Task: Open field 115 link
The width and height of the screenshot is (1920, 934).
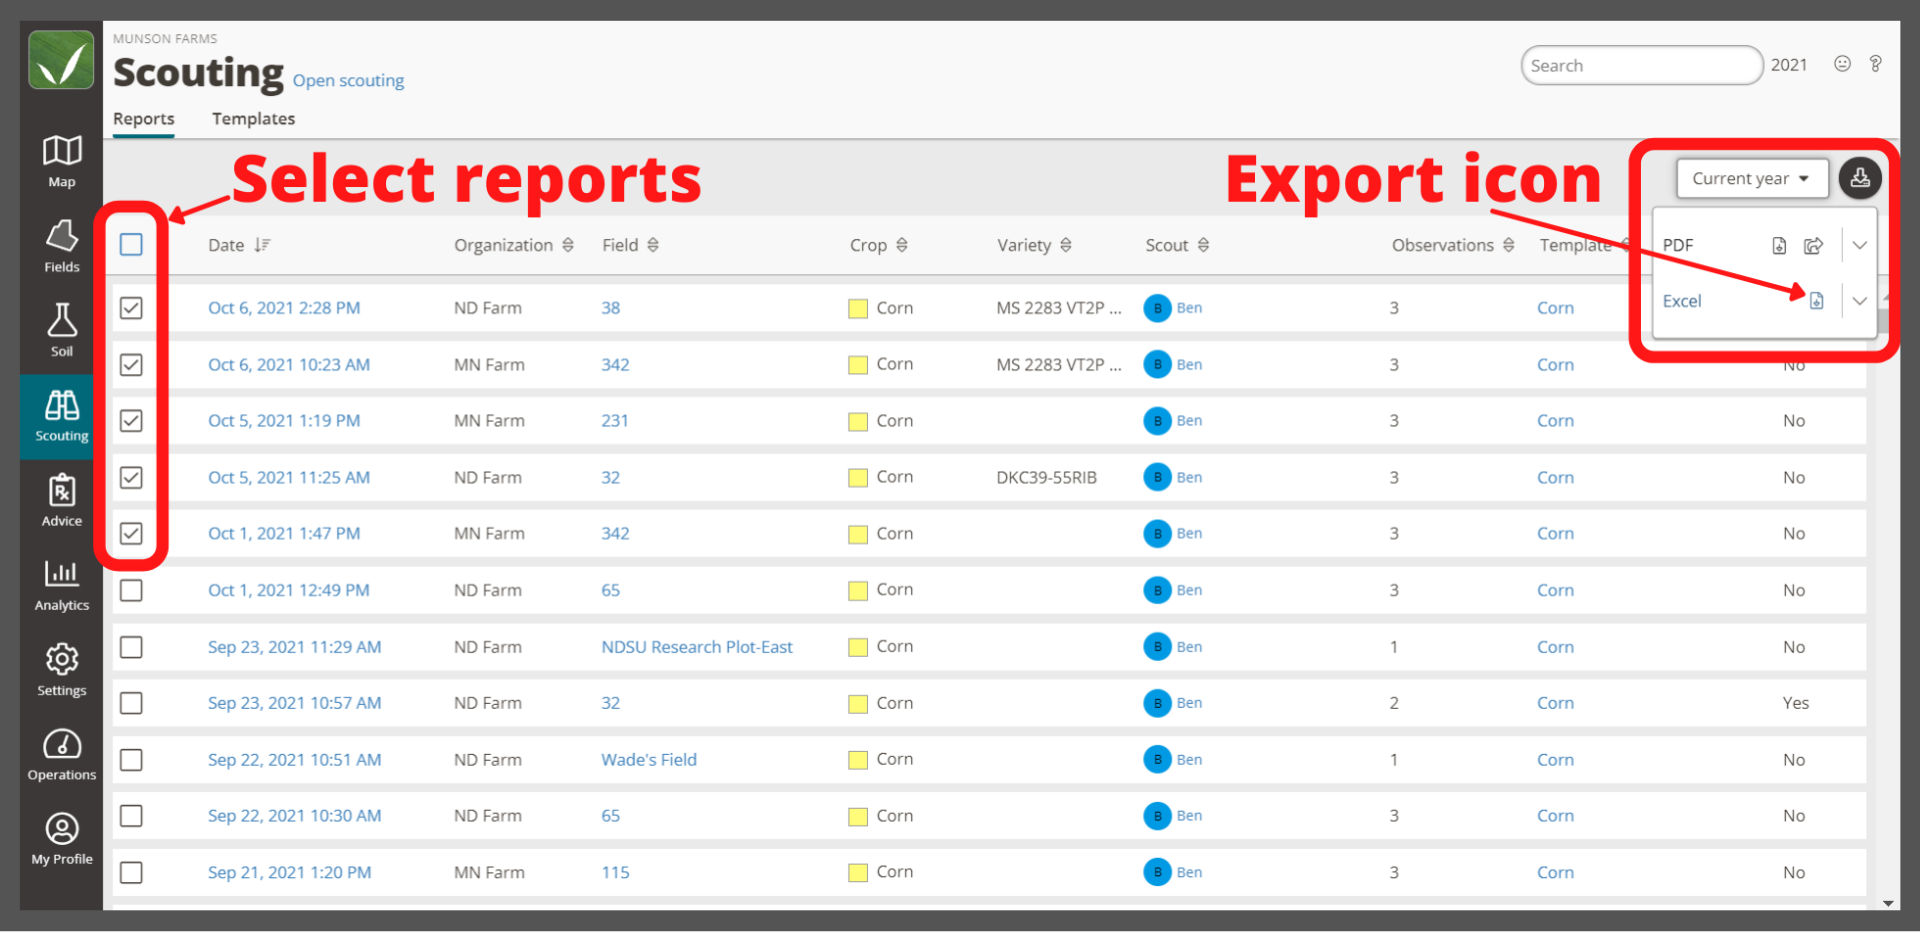Action: tap(615, 872)
